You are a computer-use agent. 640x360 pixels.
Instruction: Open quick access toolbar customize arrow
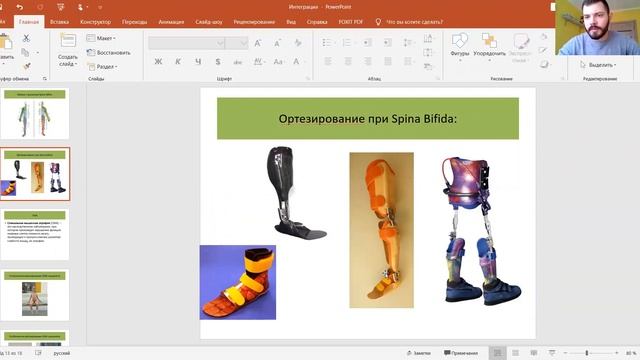point(100,7)
